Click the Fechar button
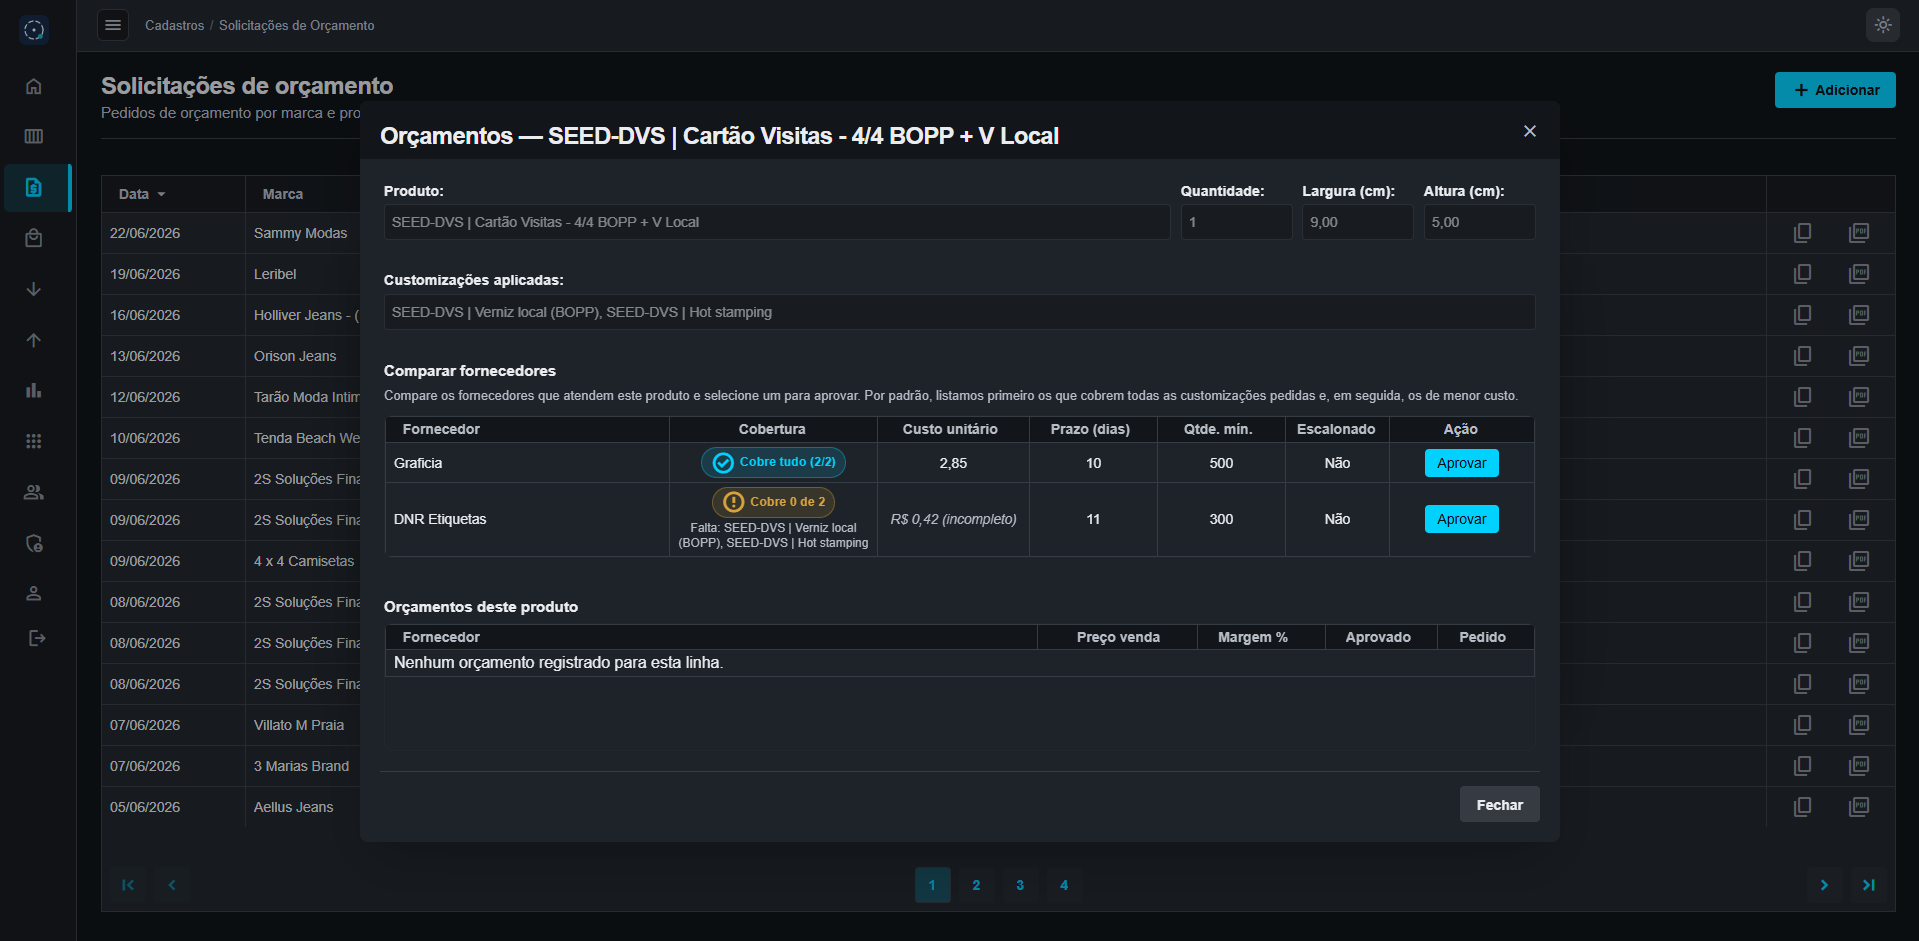The width and height of the screenshot is (1919, 941). point(1499,804)
